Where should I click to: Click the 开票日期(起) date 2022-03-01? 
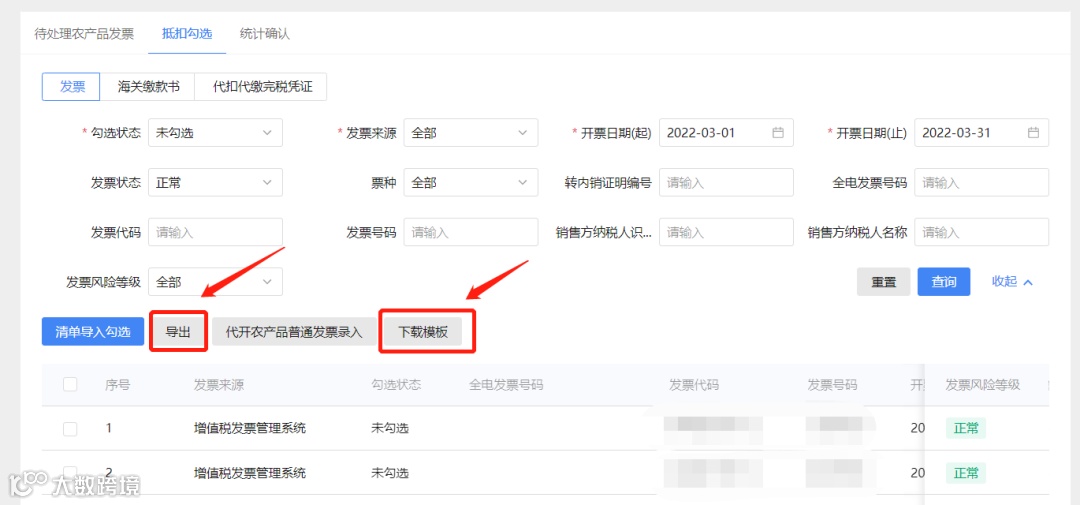click(701, 133)
